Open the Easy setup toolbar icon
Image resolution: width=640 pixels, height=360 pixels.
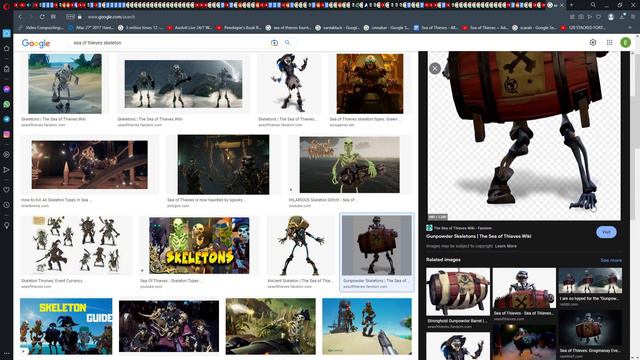click(633, 17)
